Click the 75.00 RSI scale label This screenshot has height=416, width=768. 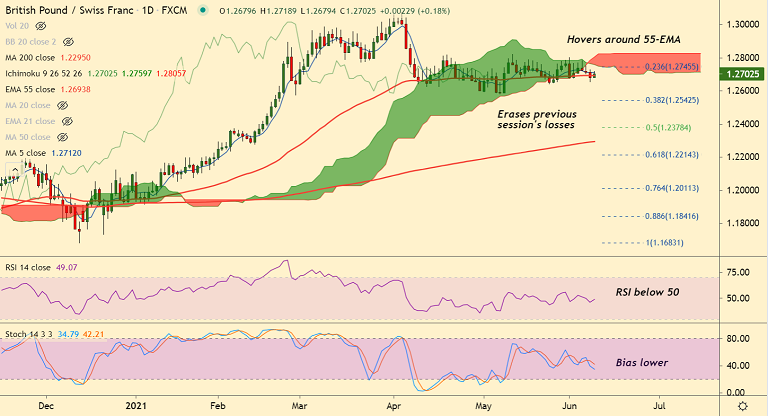738,272
